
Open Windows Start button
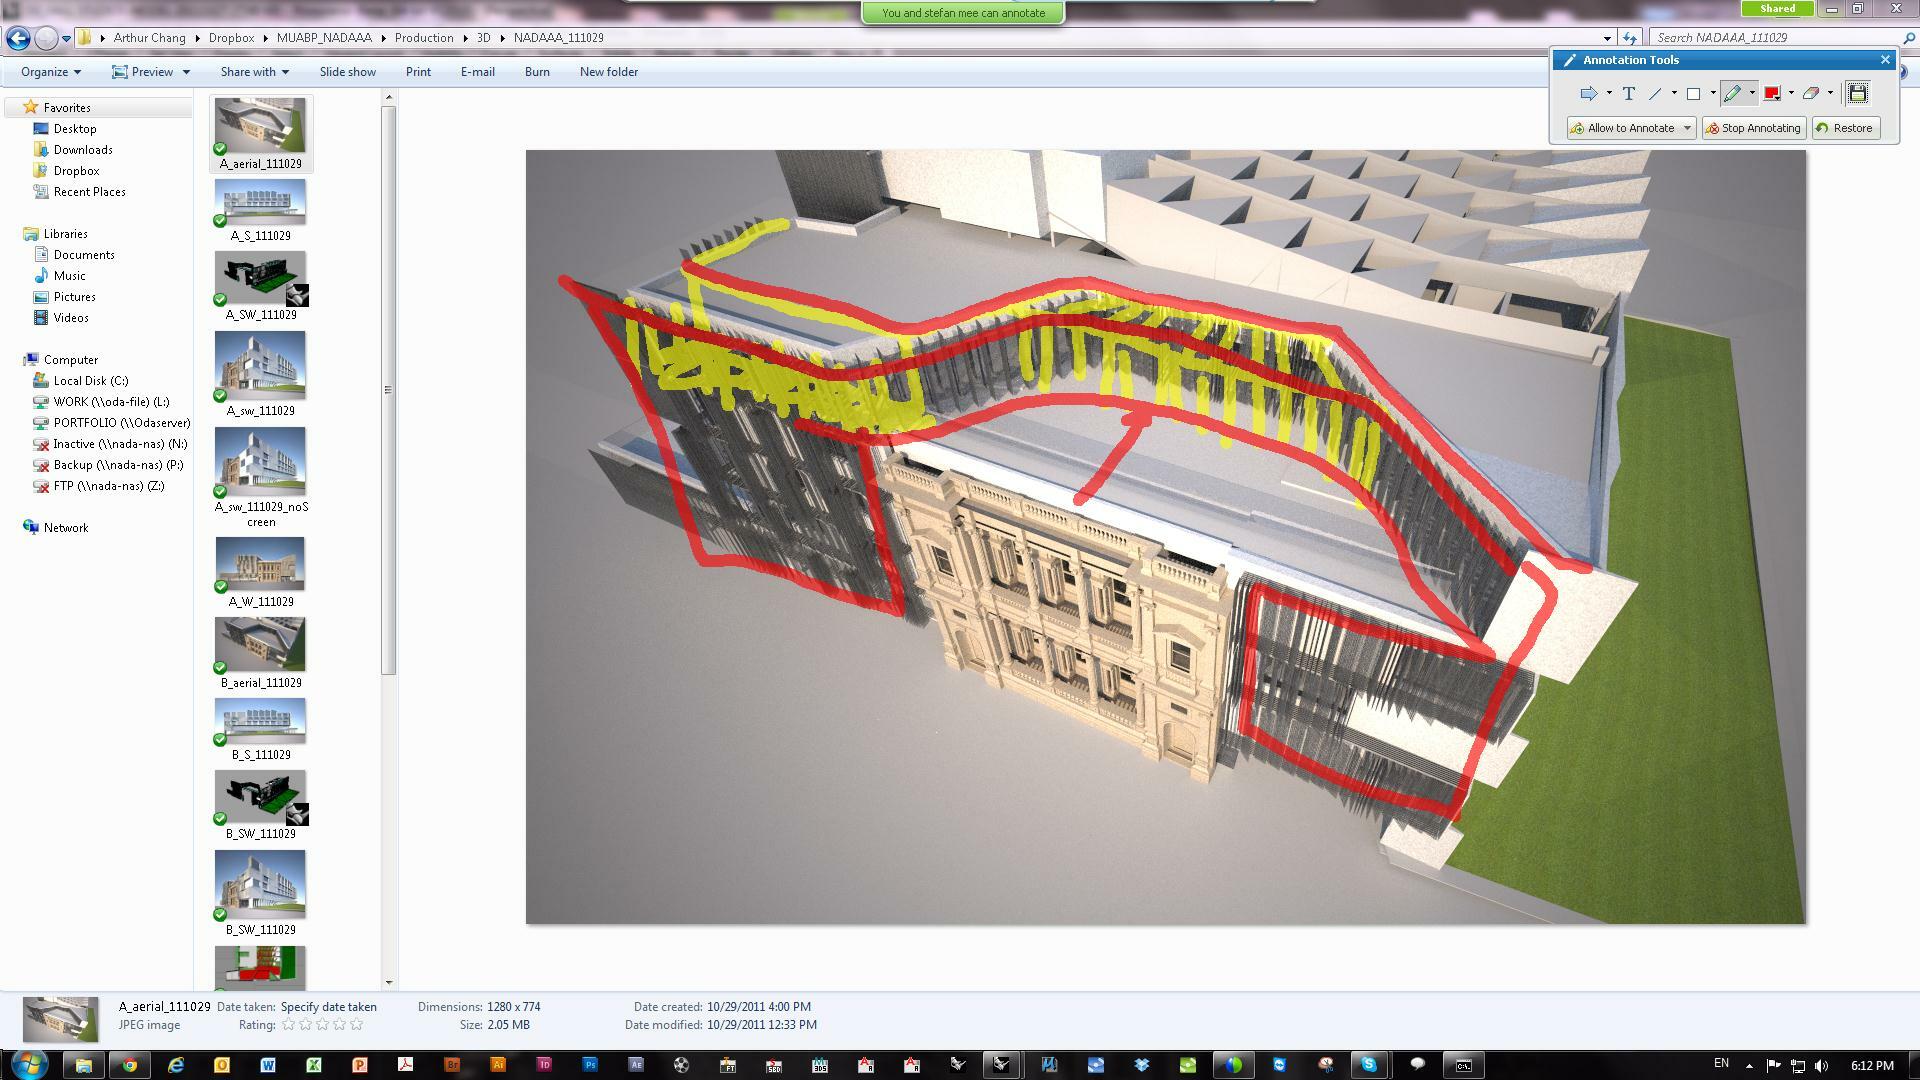[29, 1064]
